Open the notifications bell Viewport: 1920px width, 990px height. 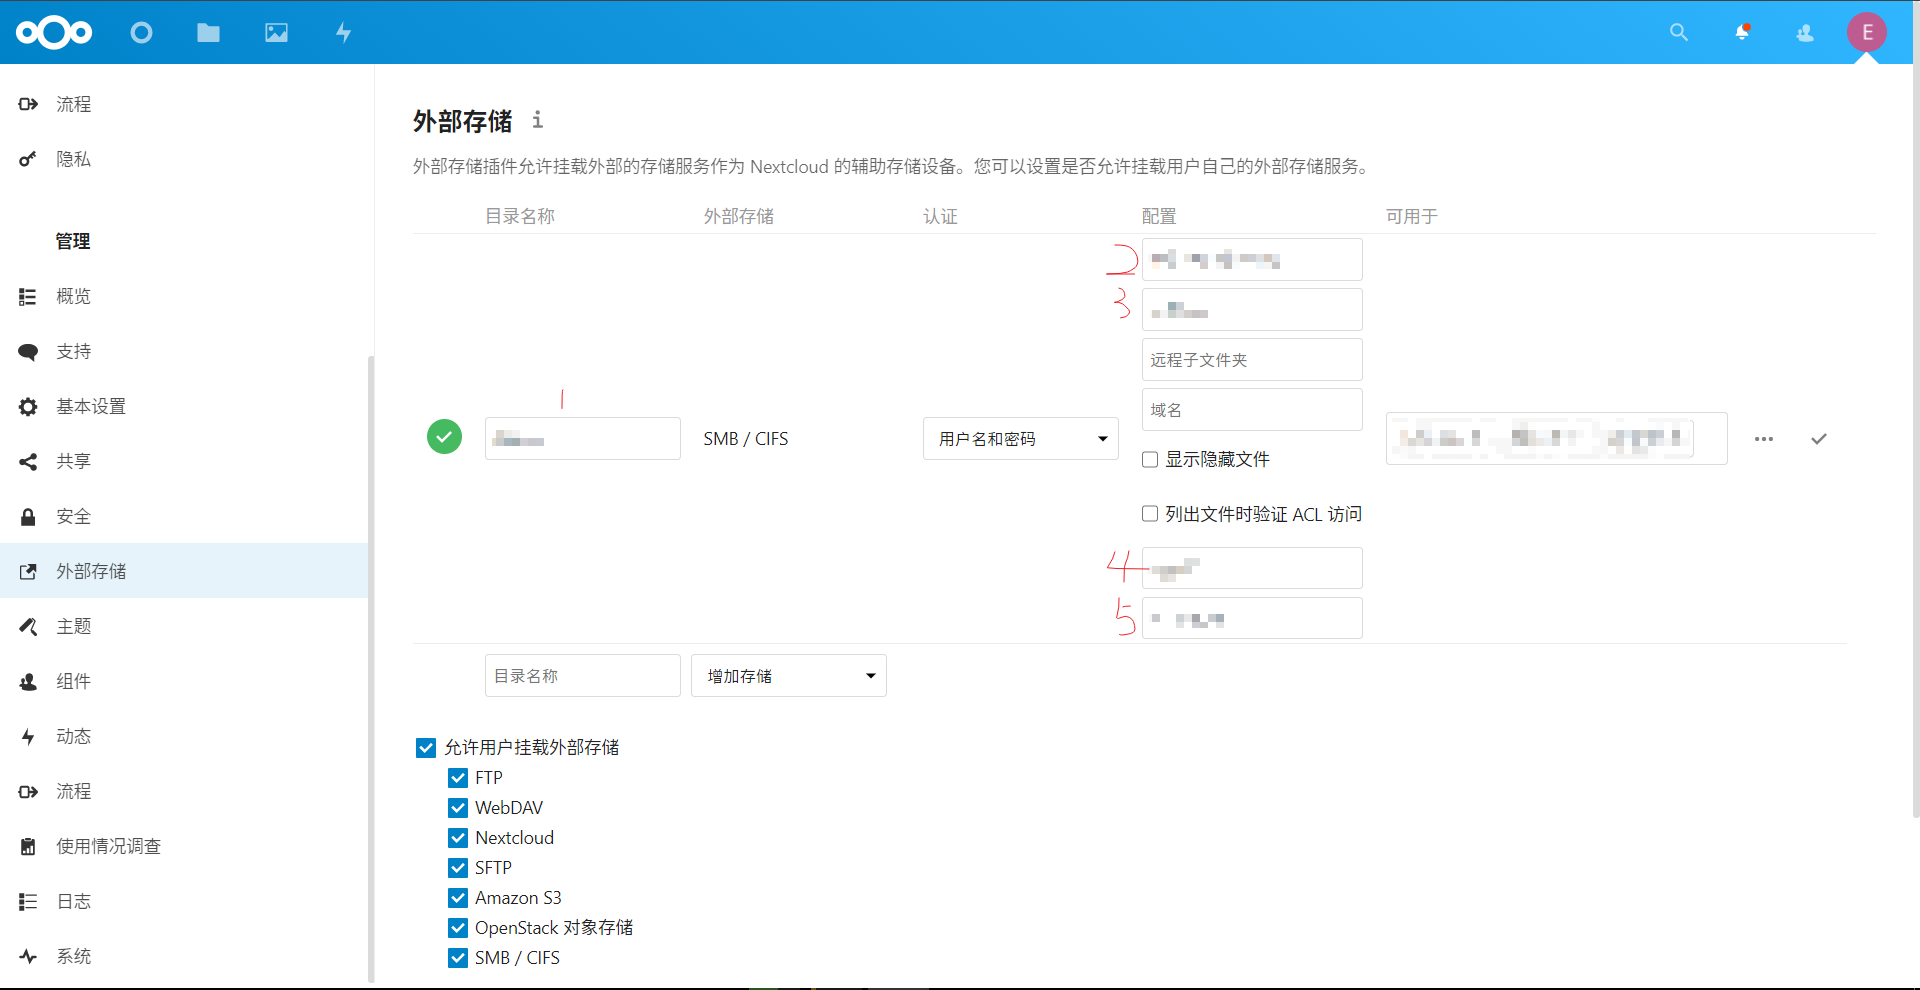coord(1742,33)
